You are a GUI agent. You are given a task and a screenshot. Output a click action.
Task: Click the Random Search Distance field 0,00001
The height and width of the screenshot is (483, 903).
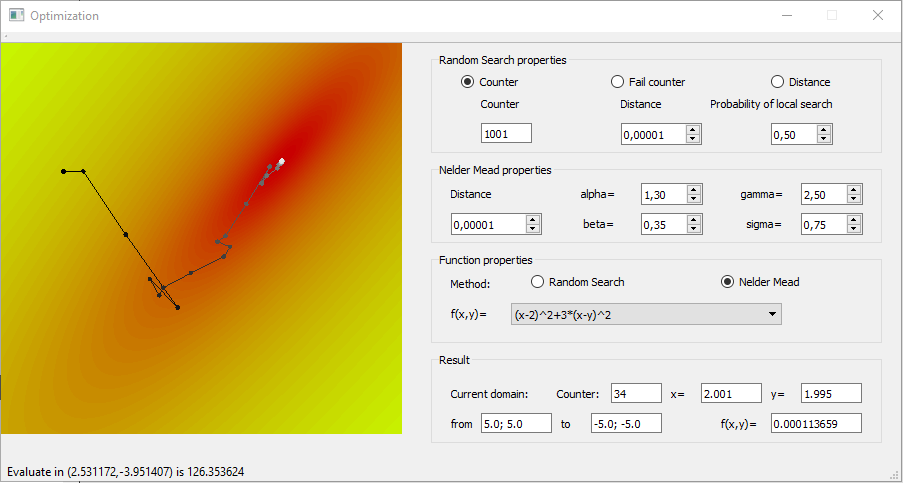pyautogui.click(x=654, y=135)
